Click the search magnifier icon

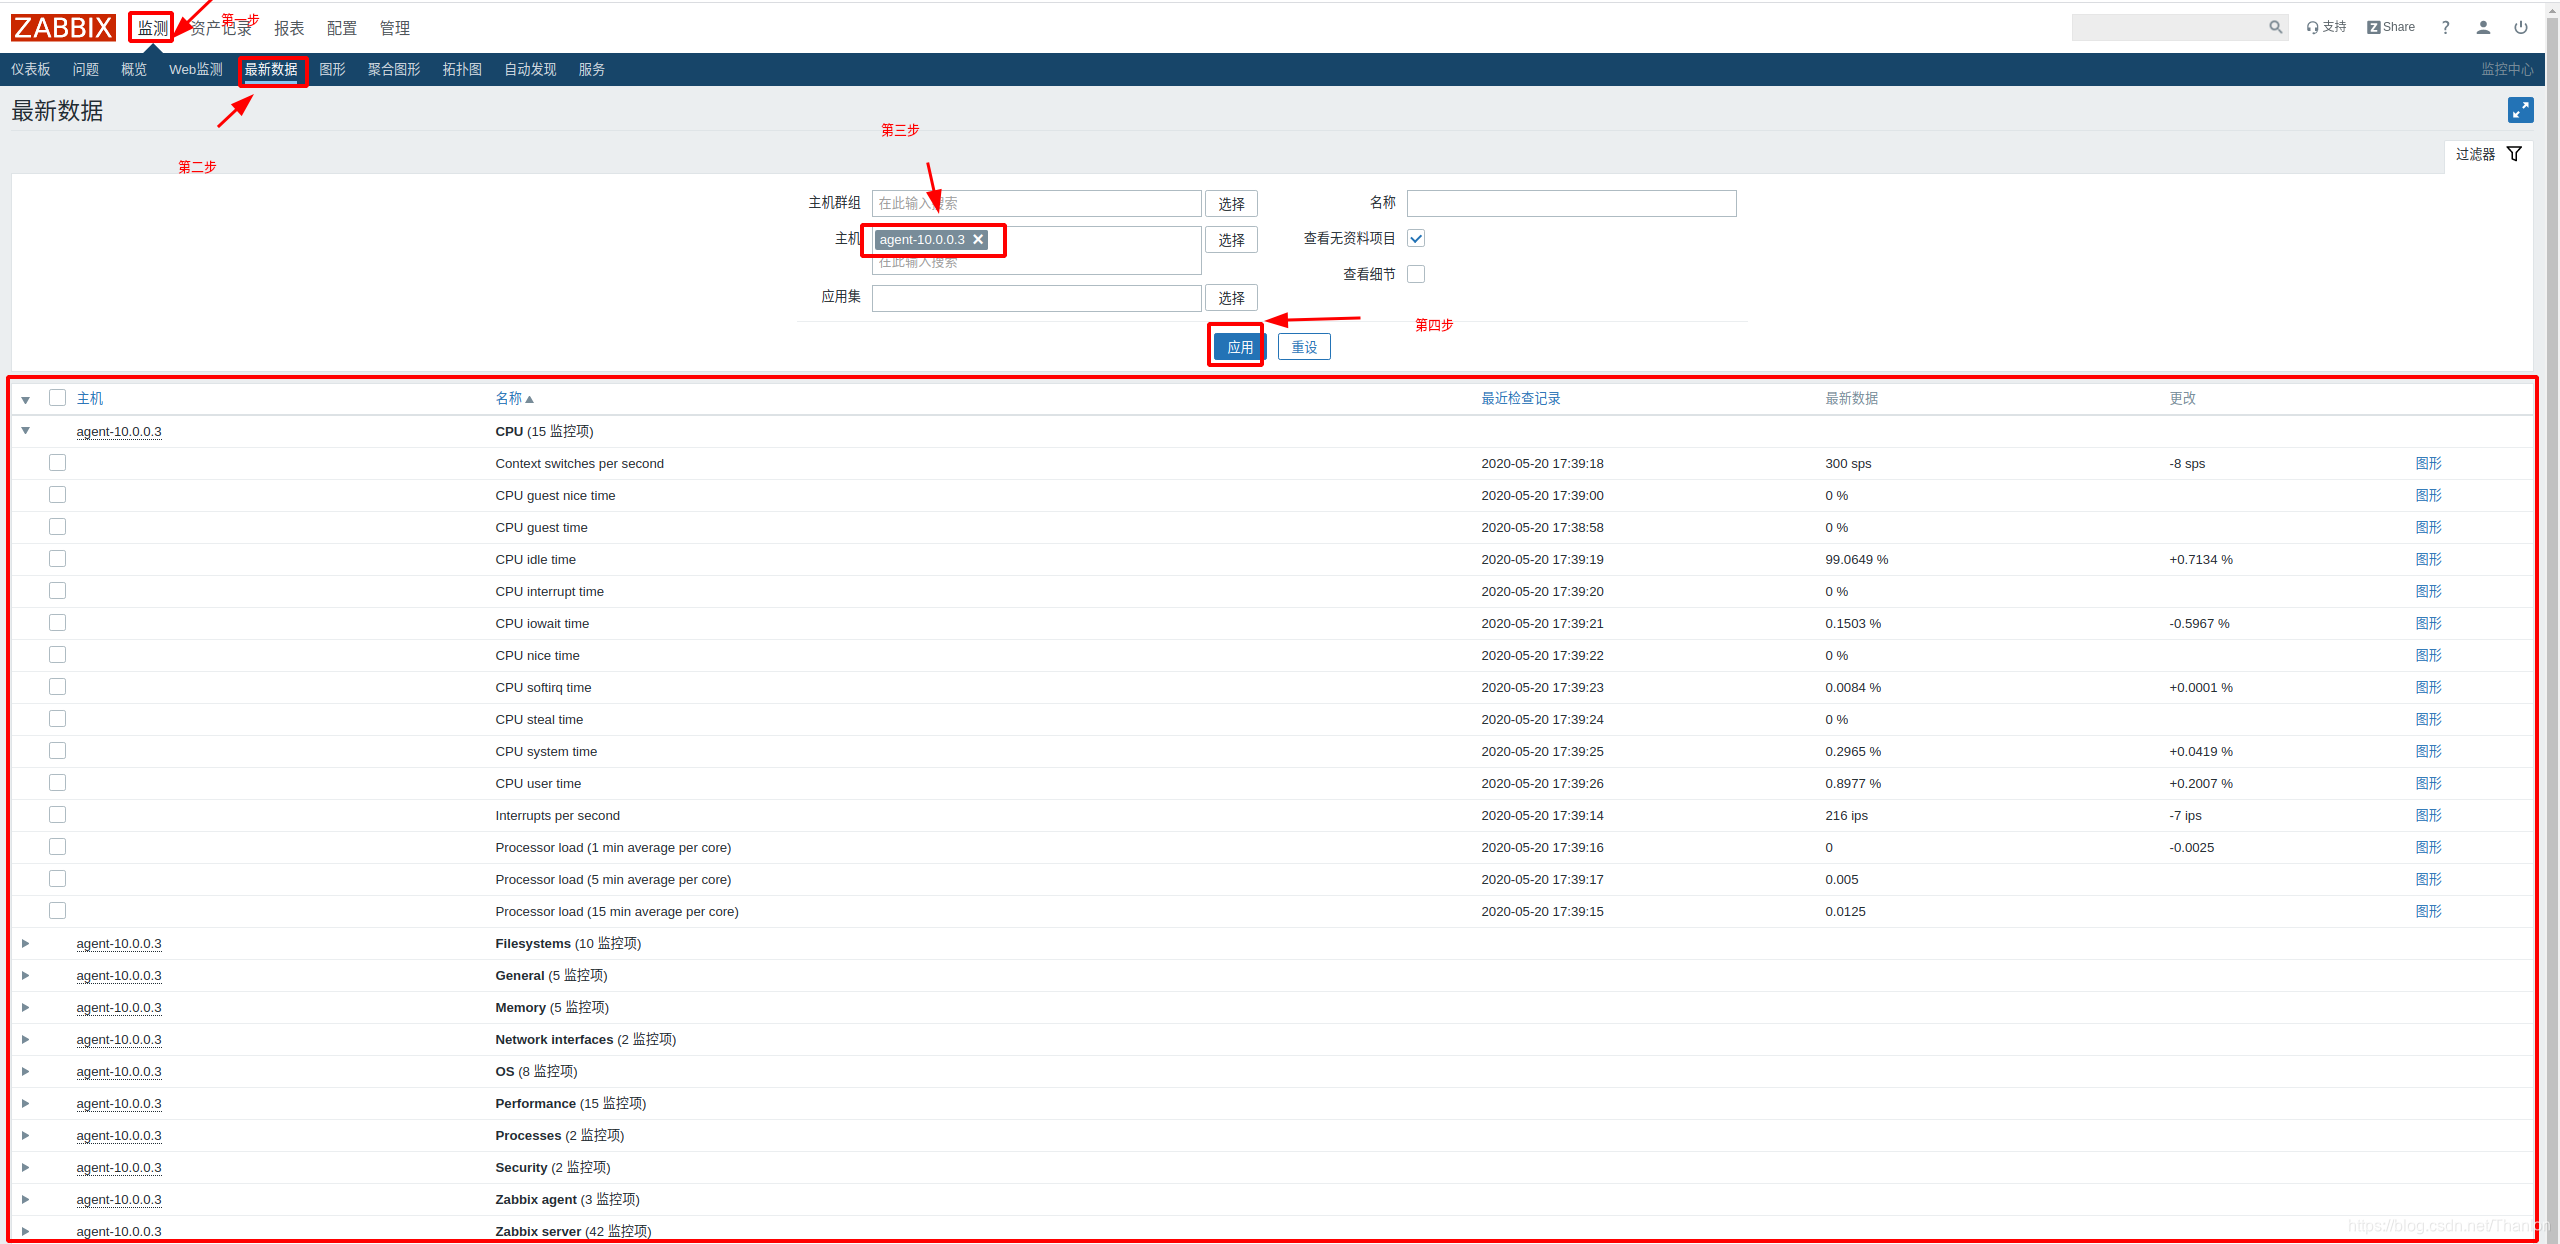pos(2275,27)
